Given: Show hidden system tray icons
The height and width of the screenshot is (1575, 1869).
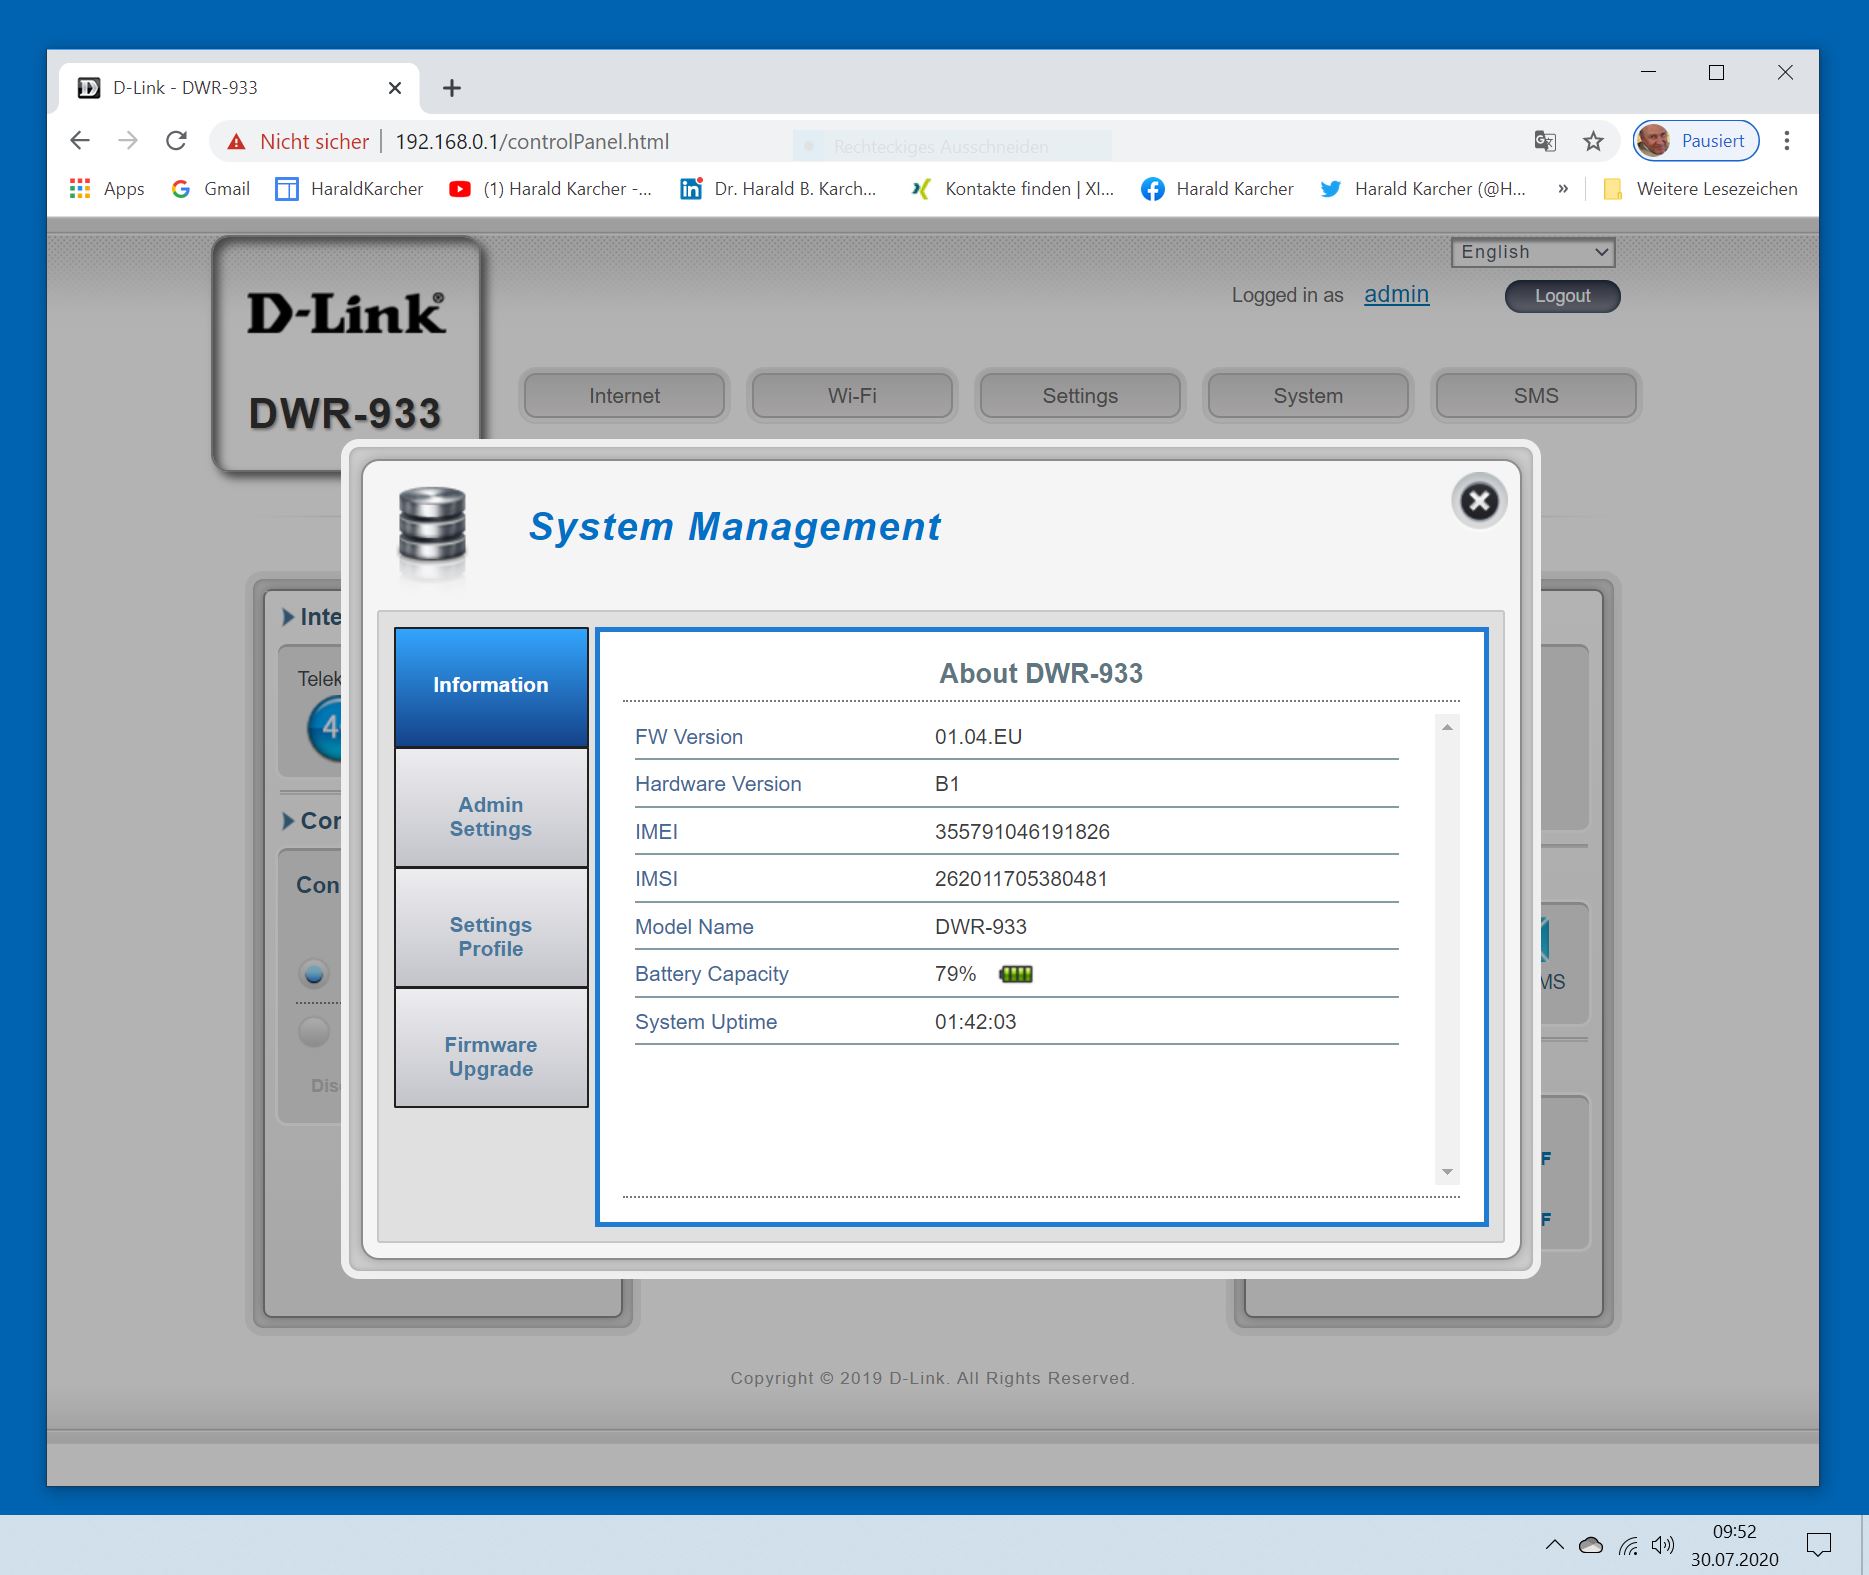Looking at the screenshot, I should (x=1554, y=1545).
